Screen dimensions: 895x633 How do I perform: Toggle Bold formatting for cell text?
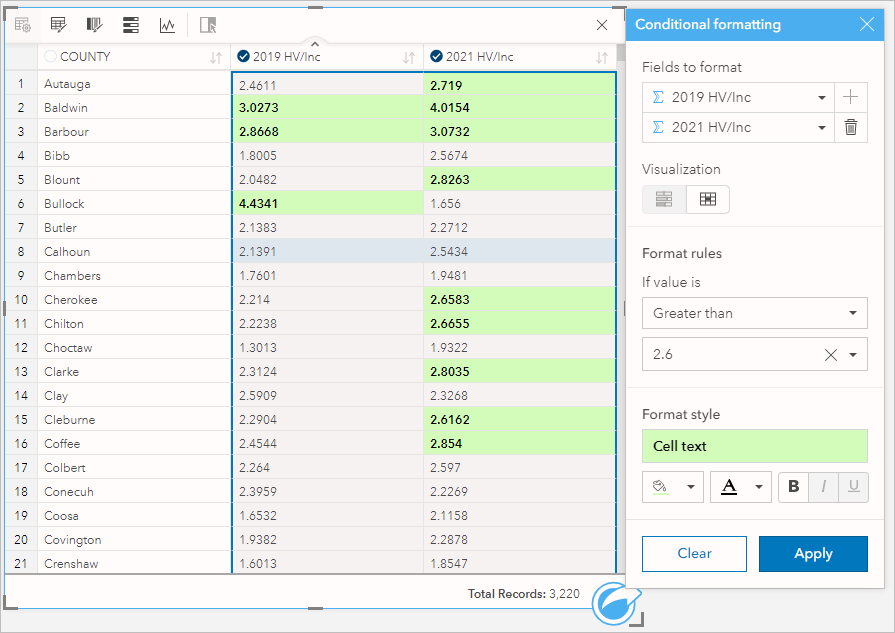tap(793, 487)
